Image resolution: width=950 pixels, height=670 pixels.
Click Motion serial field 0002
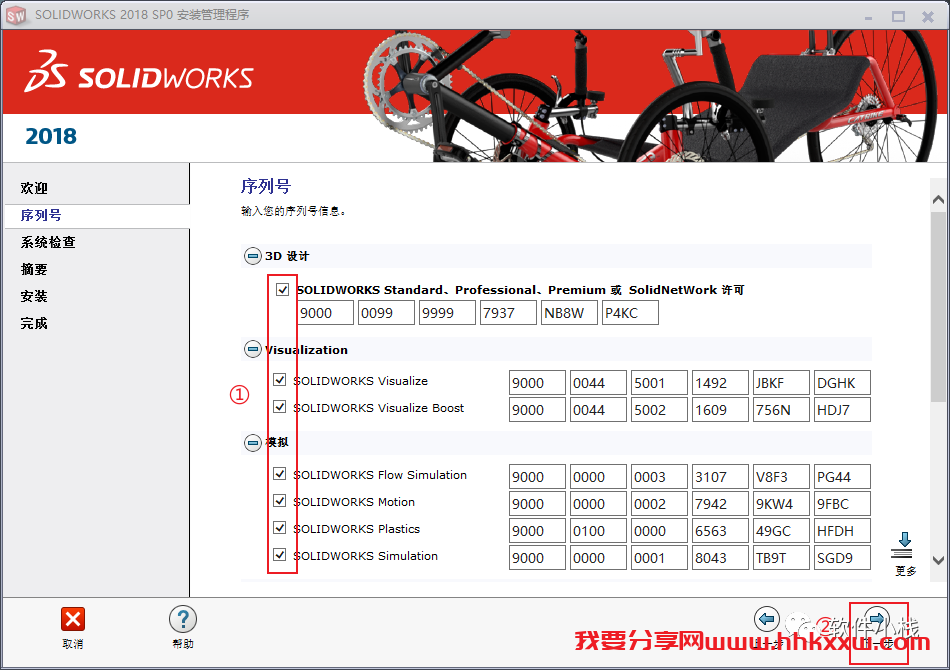click(x=659, y=503)
